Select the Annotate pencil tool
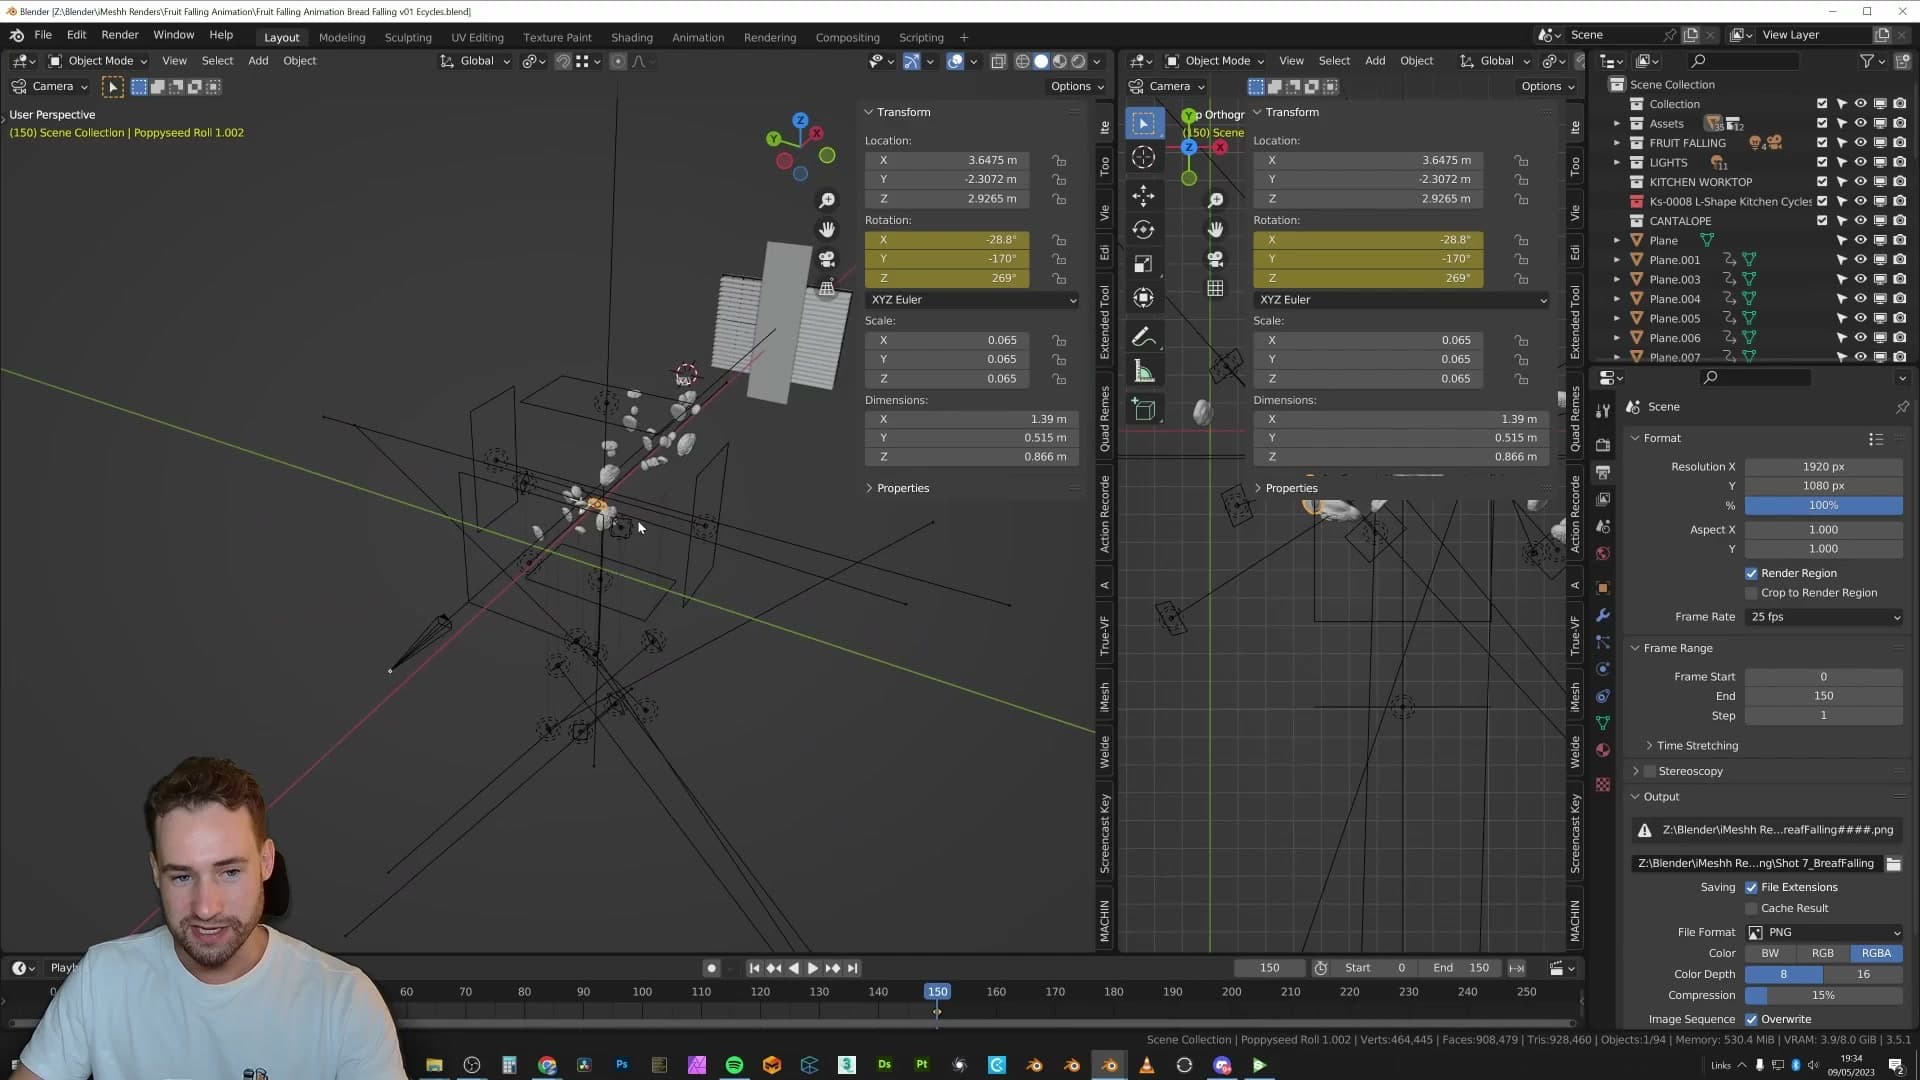Image resolution: width=1920 pixels, height=1080 pixels. (1143, 338)
